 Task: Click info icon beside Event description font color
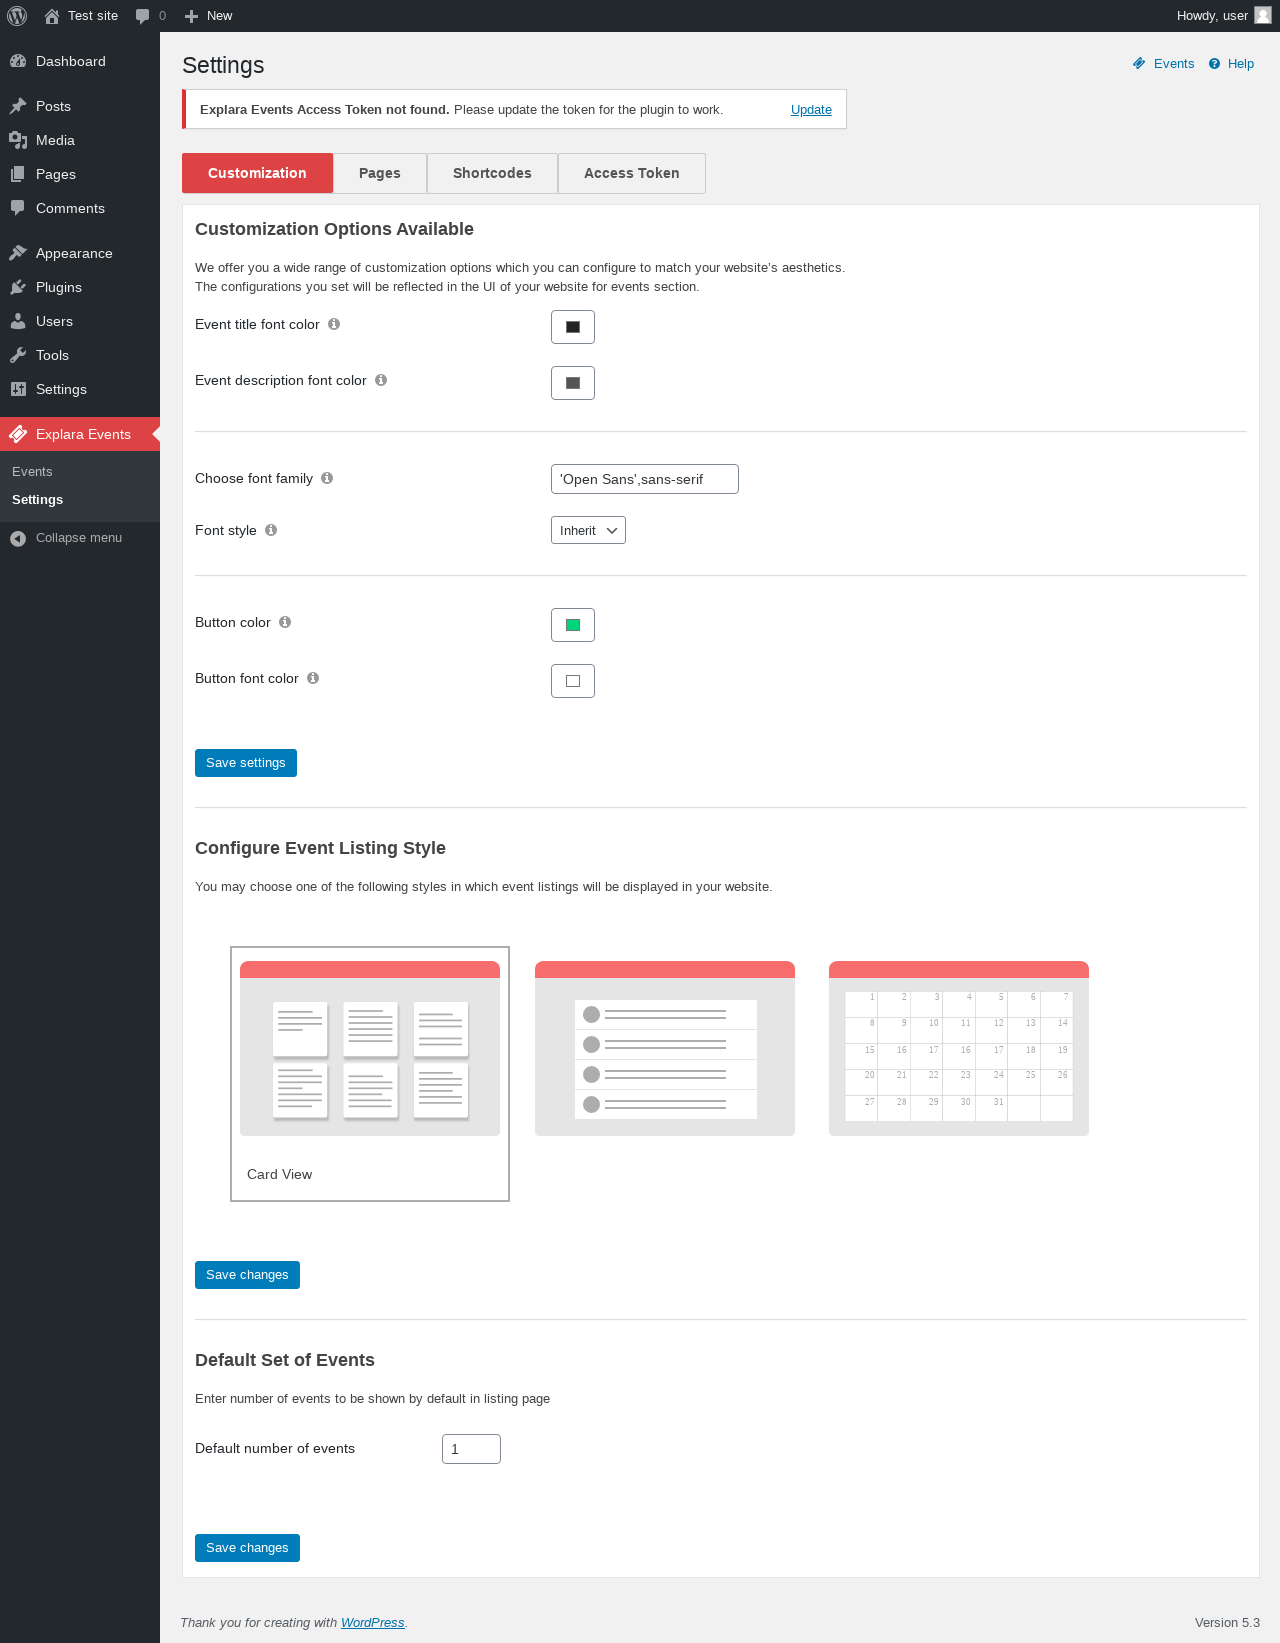point(381,380)
